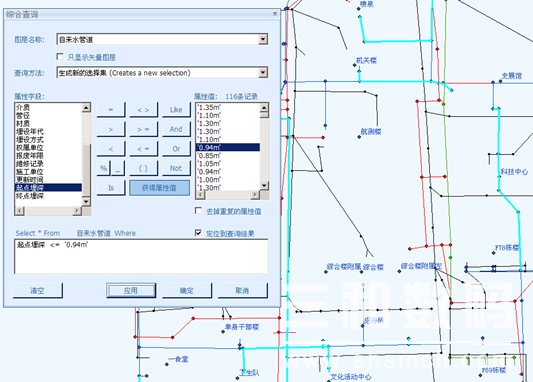Screen dimensions: 533x382
Task: Click the percent wildcard button
Action: pyautogui.click(x=103, y=168)
